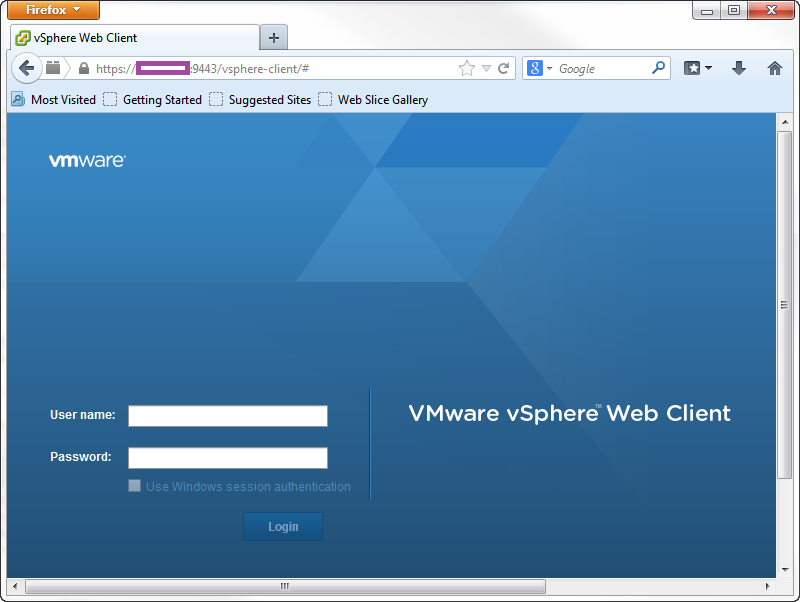This screenshot has width=800, height=602.
Task: Click the User name input field
Action: 228,416
